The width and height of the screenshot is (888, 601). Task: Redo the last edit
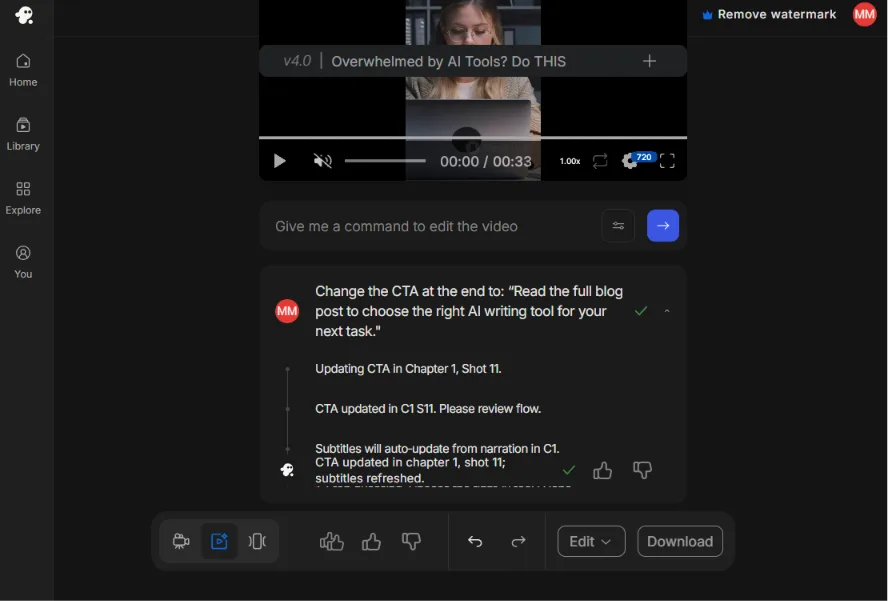click(x=518, y=542)
